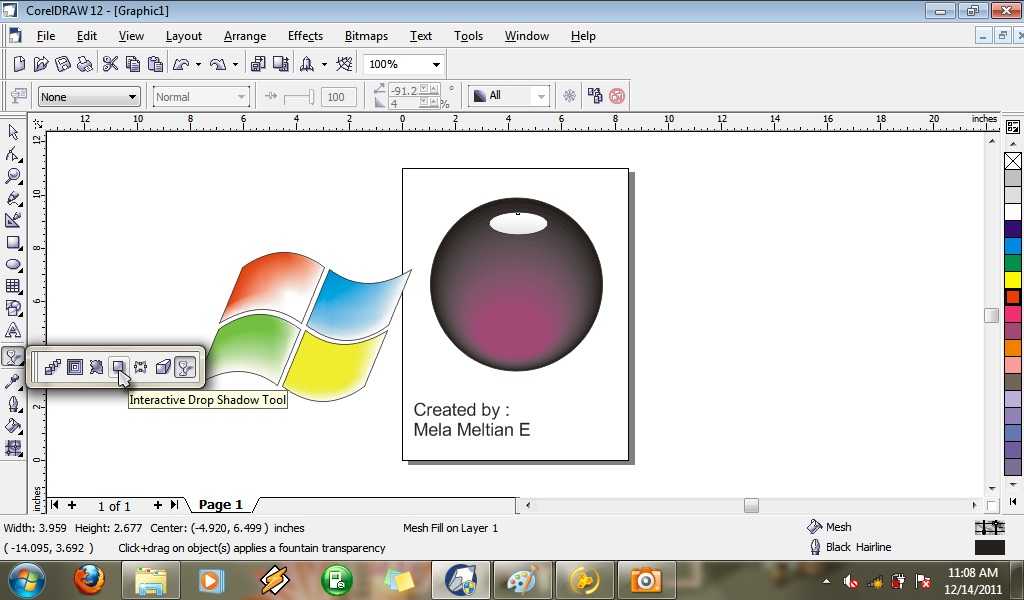Choose the Interactive Distortion tool in flyout

point(97,368)
